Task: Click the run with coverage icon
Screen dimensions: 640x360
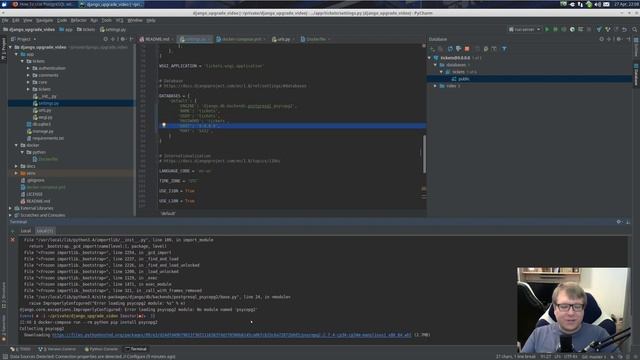Action: click(564, 29)
